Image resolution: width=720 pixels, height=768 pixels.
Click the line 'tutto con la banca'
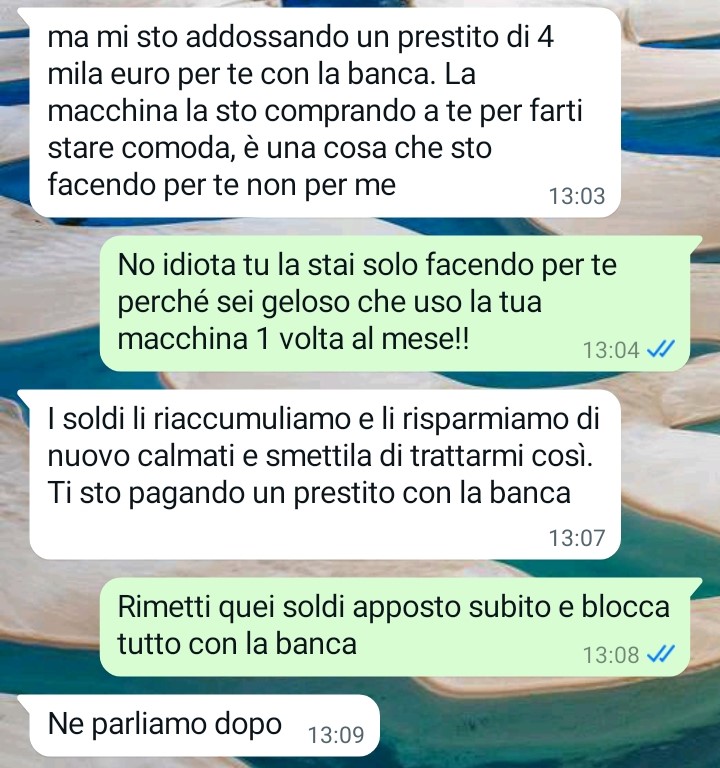(x=237, y=643)
